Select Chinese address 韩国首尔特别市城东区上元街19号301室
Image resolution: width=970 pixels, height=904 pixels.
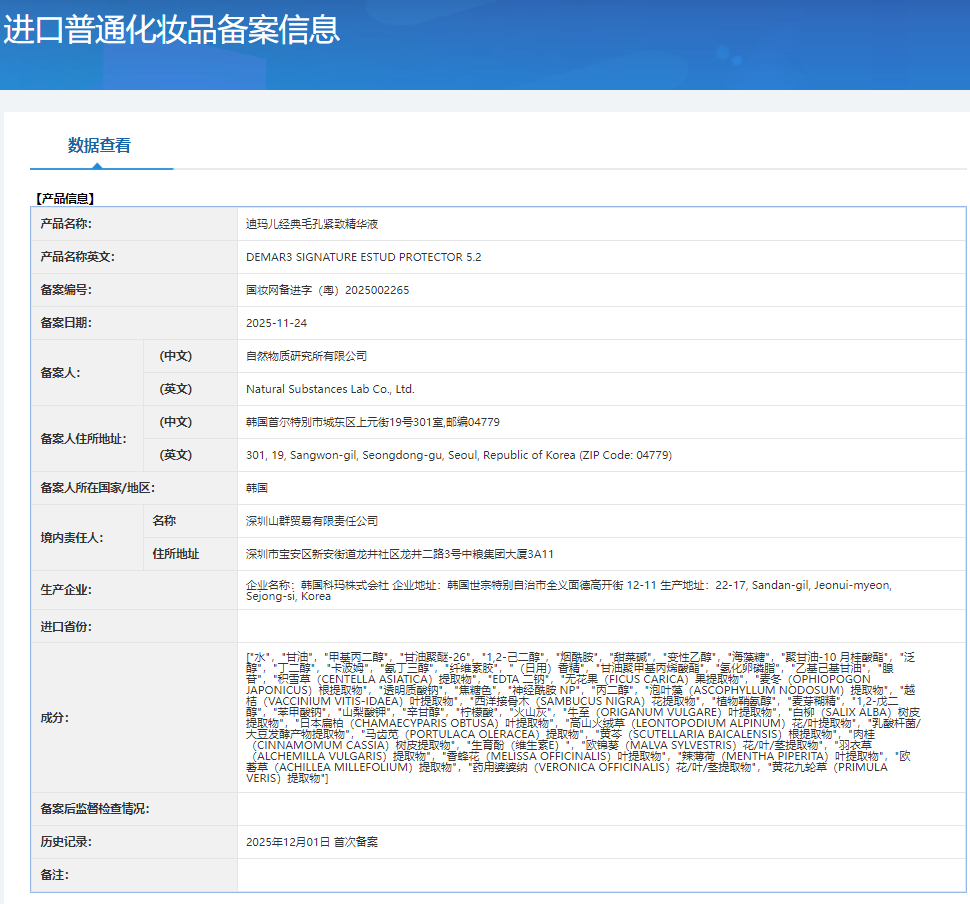click(345, 422)
